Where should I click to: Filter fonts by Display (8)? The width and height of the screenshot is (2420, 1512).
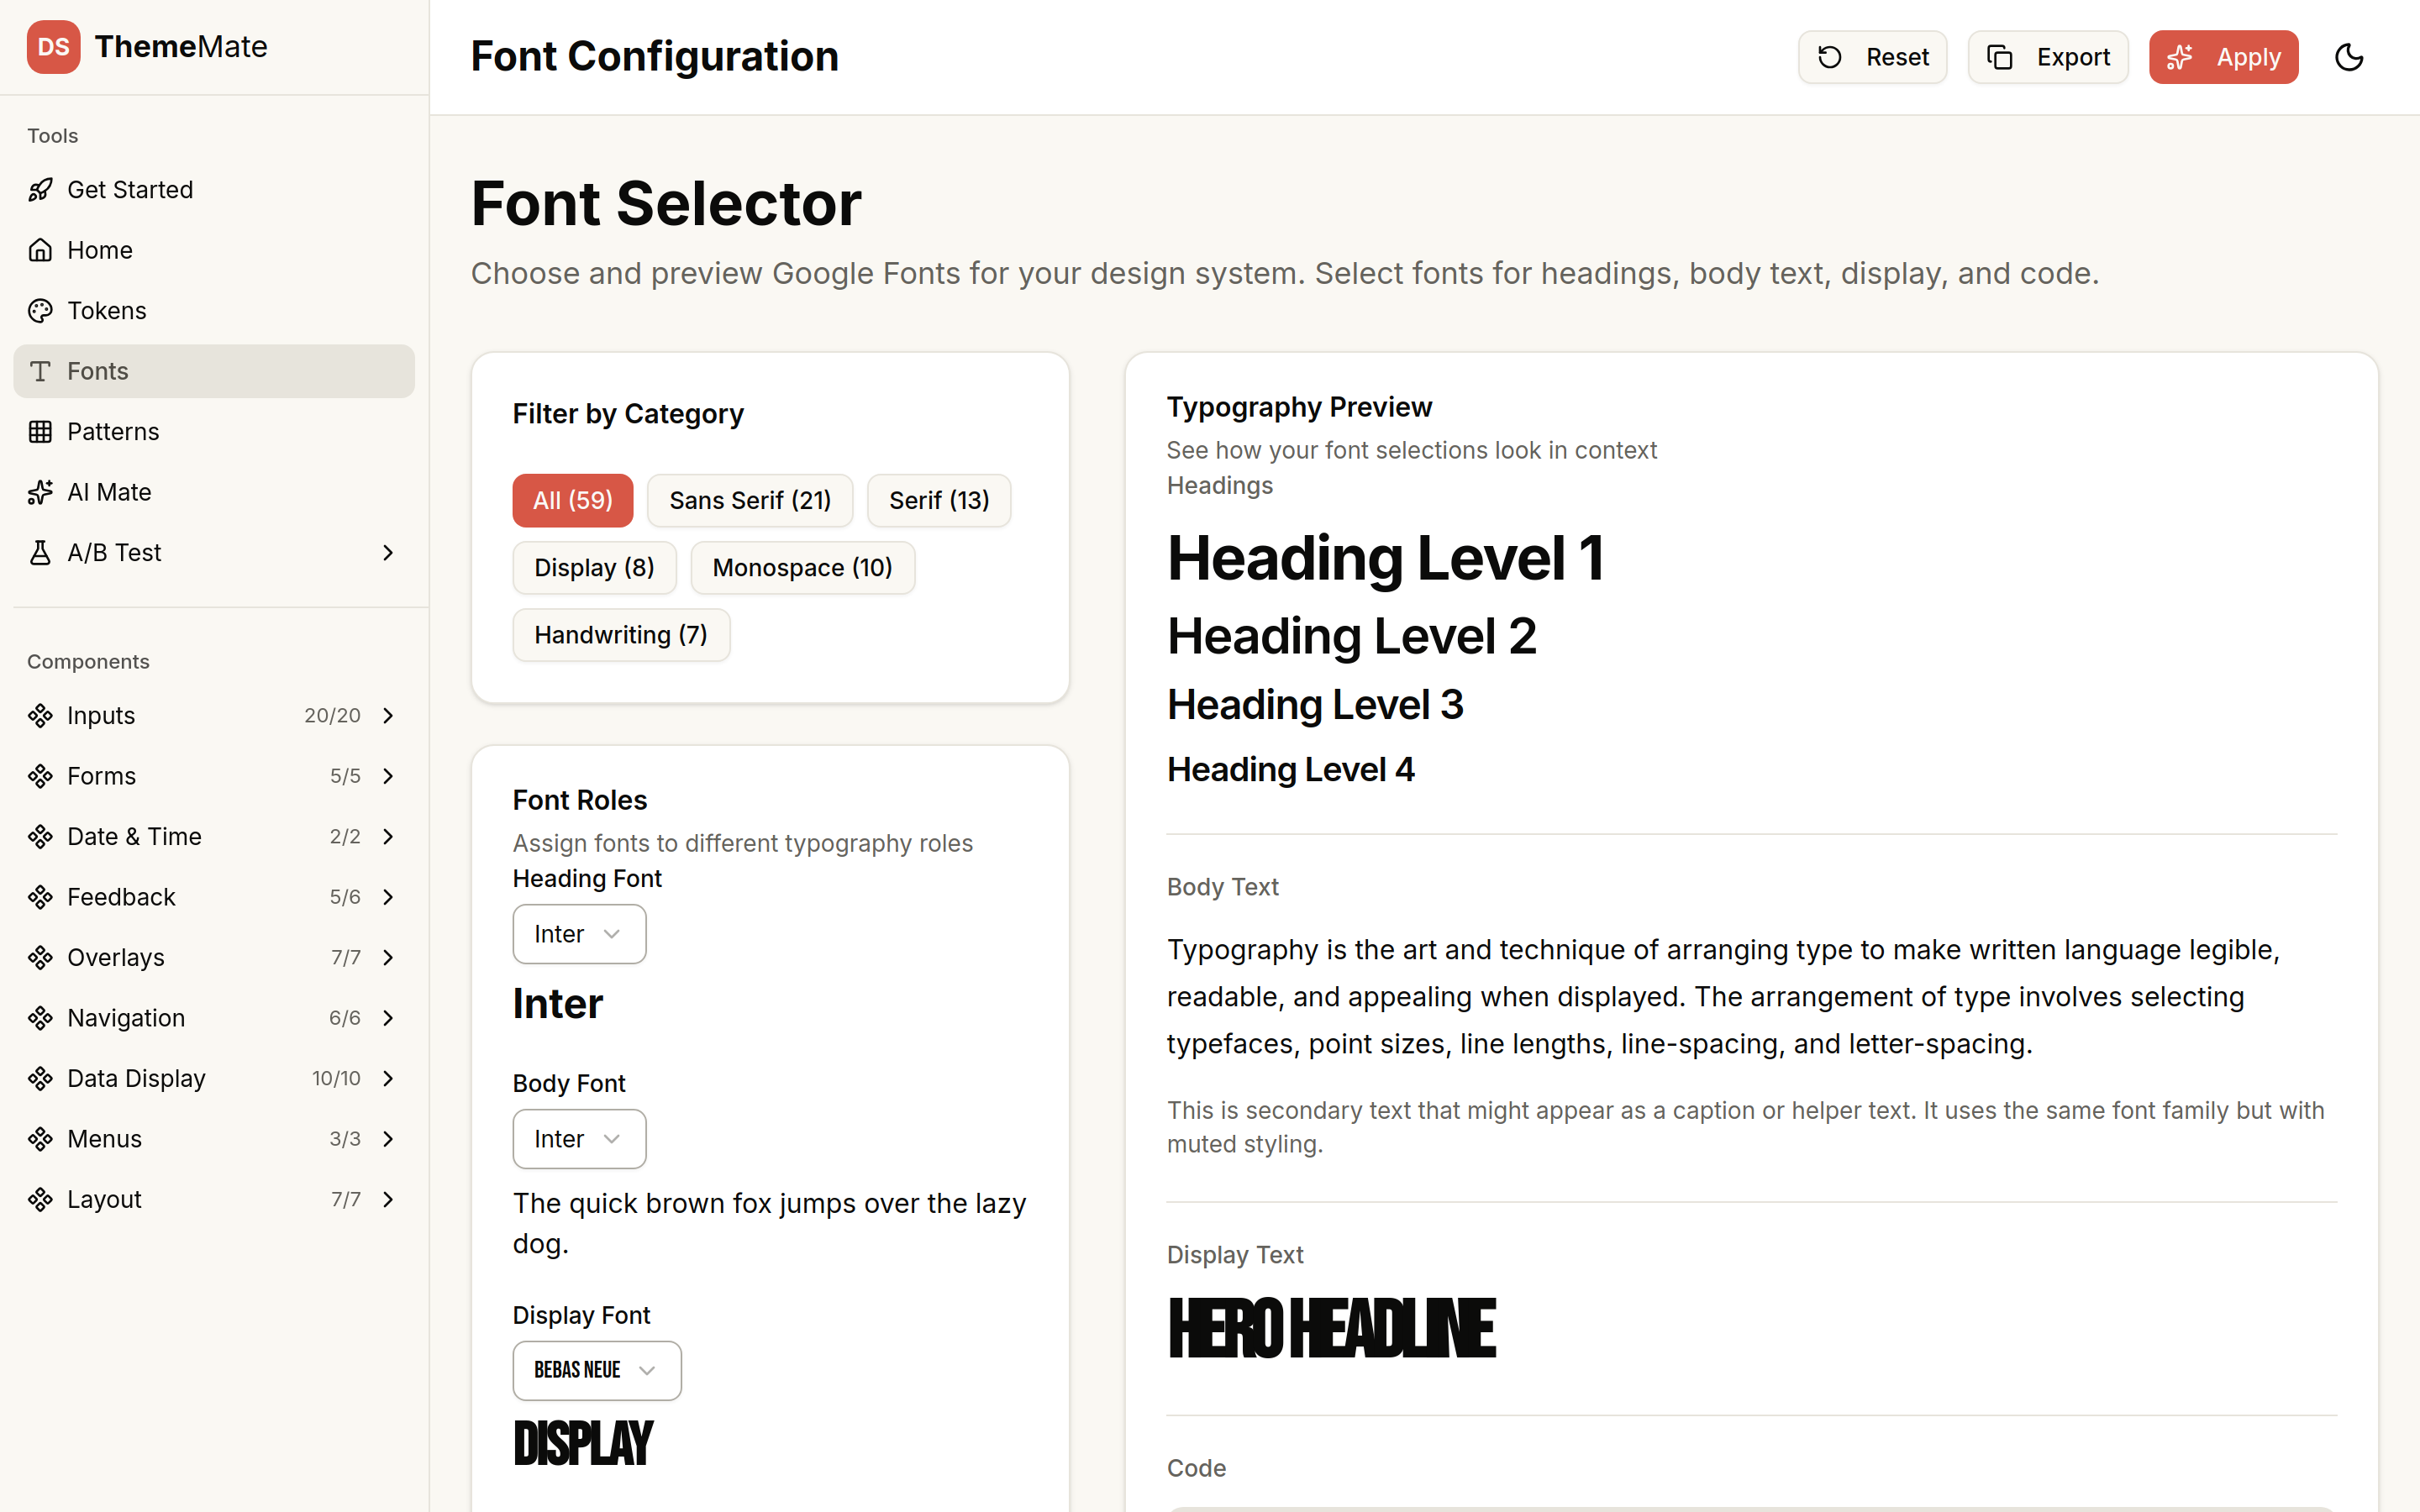tap(594, 568)
